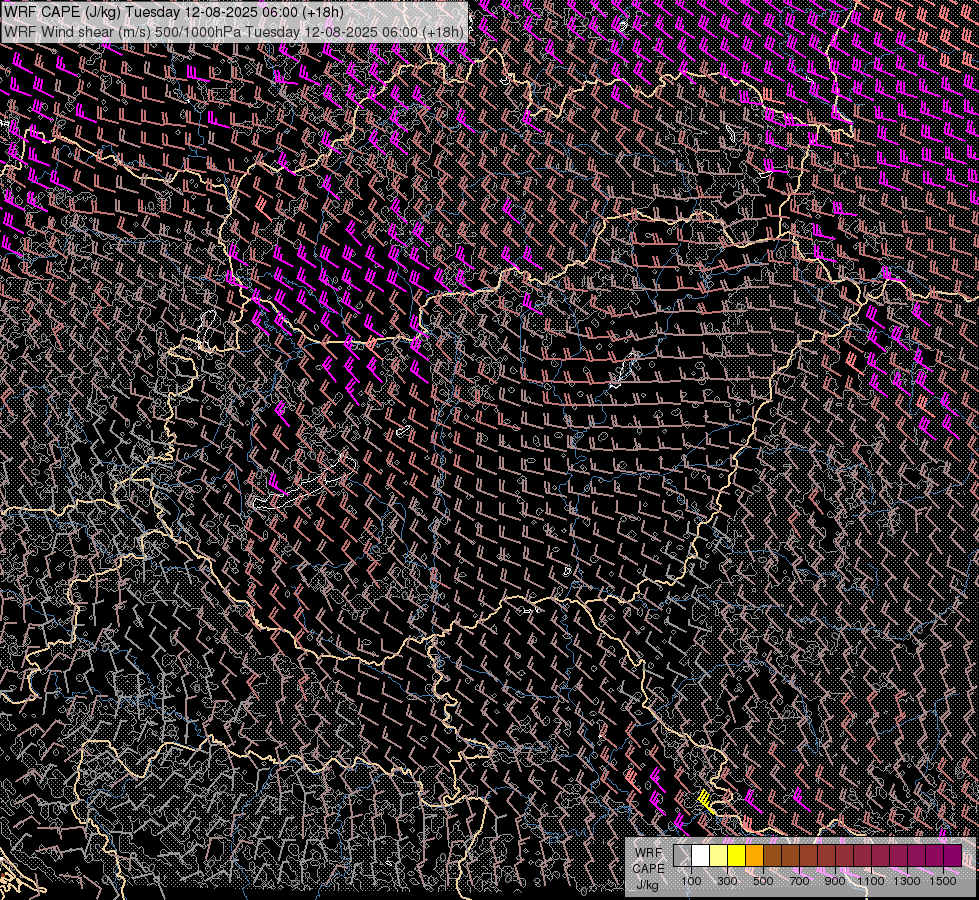The width and height of the screenshot is (979, 900).
Task: Click the legend label 100
Action: (691, 881)
